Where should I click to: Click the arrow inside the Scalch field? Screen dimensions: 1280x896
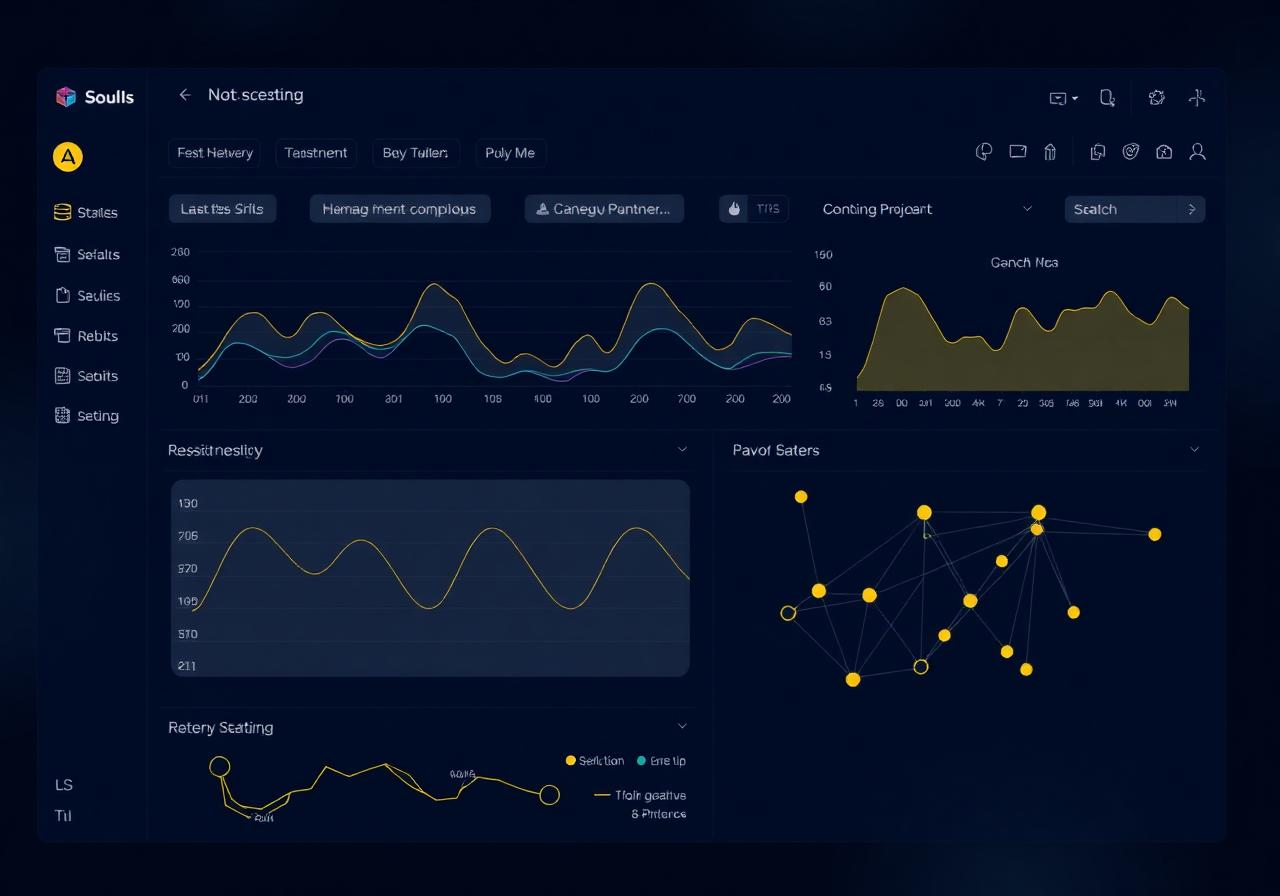[x=1191, y=209]
